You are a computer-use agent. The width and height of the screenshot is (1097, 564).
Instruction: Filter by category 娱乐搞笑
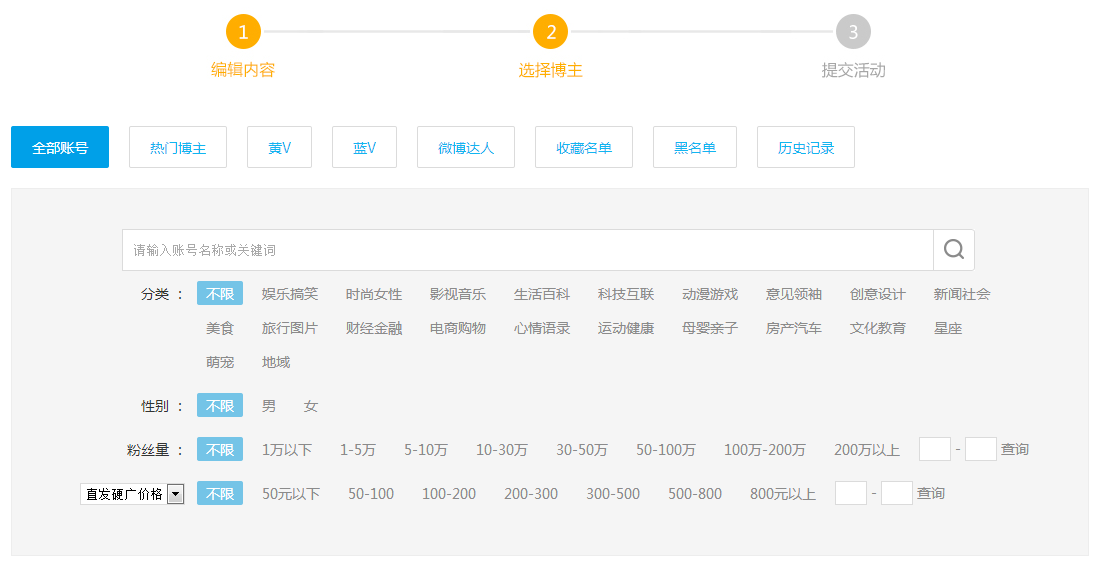click(x=290, y=294)
